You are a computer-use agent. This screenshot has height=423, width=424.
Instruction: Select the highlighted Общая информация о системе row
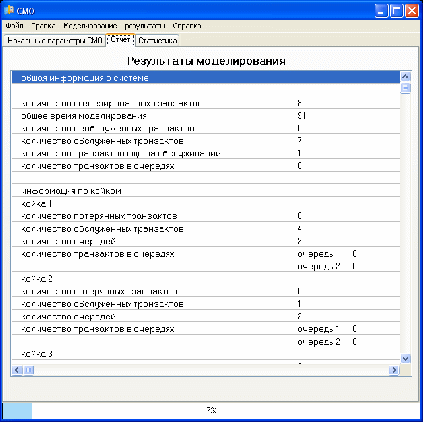click(206, 78)
